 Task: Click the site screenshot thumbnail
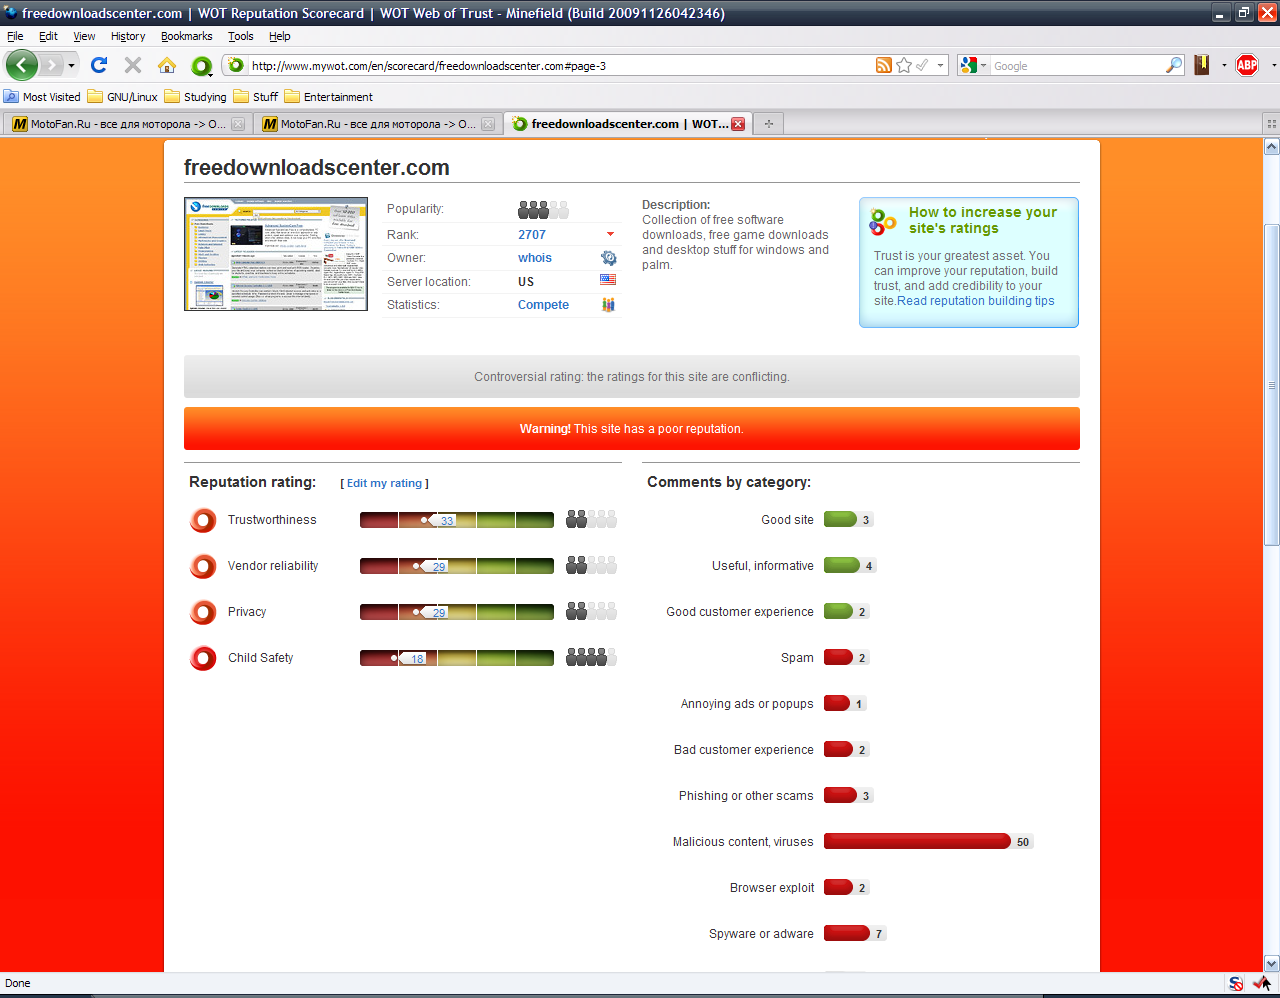pyautogui.click(x=276, y=254)
